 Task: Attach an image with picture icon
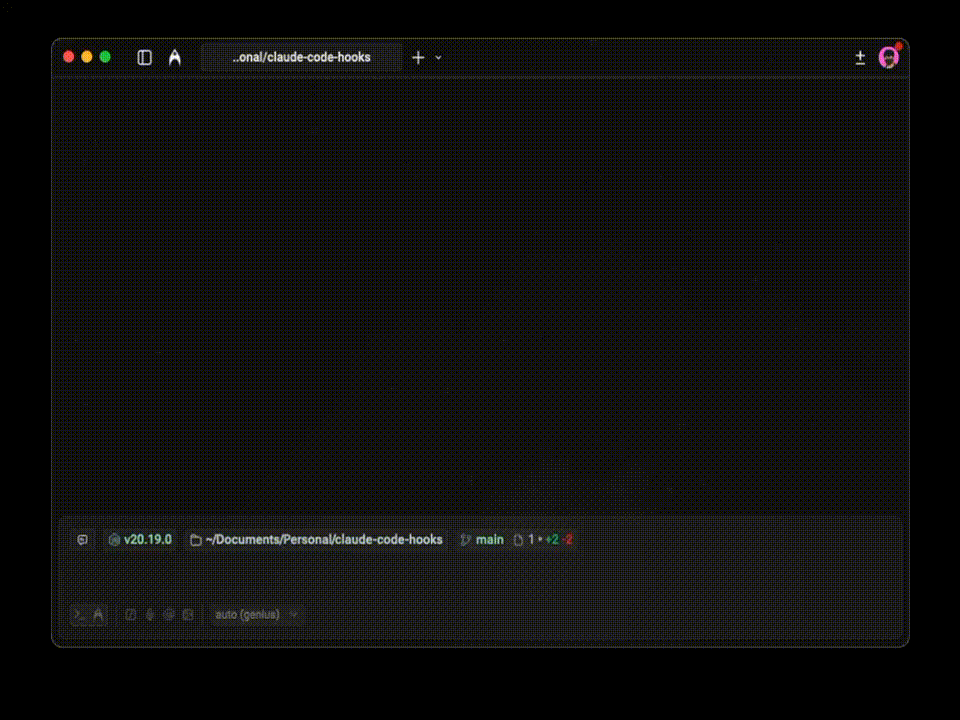click(x=188, y=615)
